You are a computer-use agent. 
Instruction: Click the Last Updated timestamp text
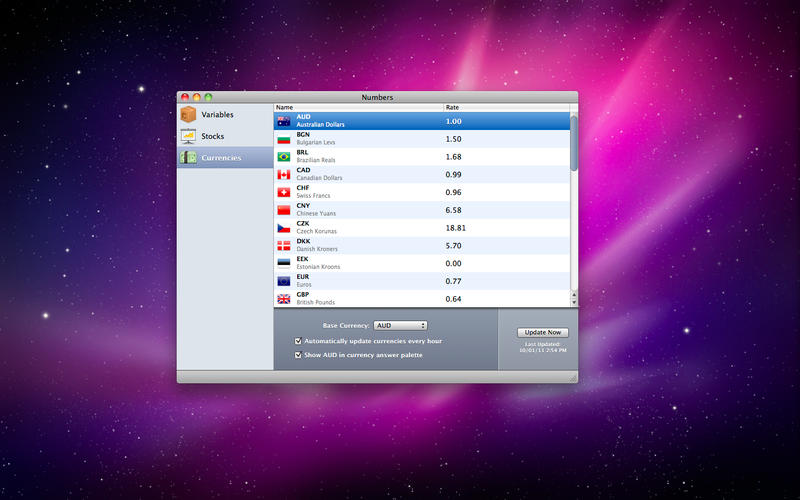(x=543, y=347)
